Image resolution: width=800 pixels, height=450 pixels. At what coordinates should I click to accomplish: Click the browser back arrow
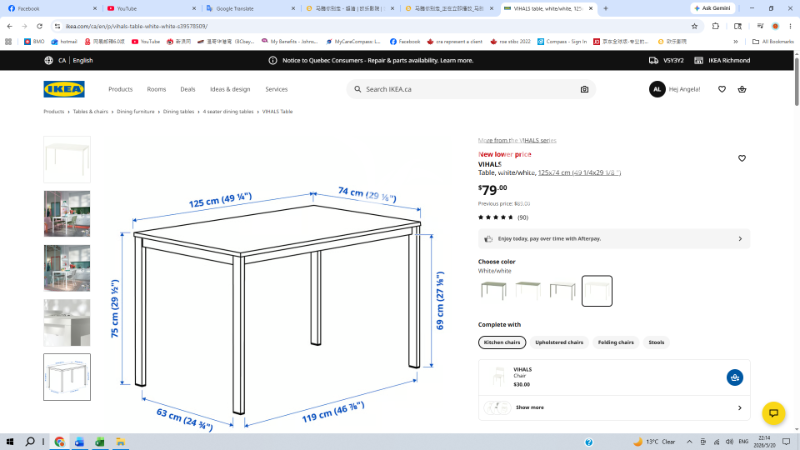tap(10, 26)
